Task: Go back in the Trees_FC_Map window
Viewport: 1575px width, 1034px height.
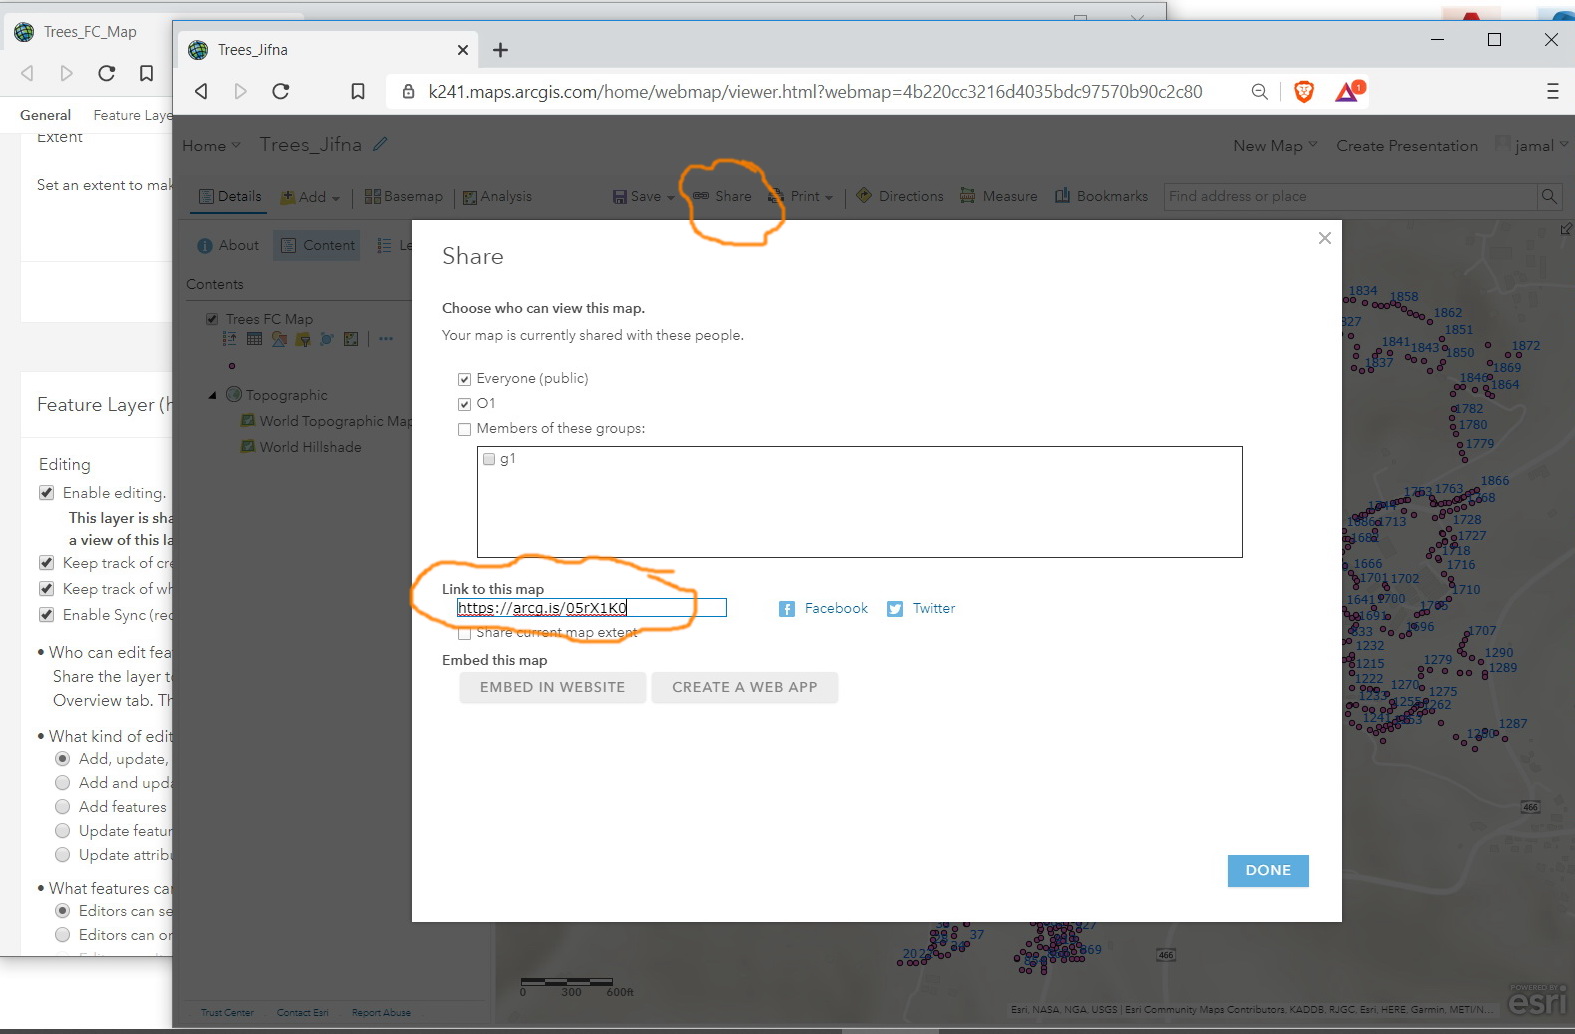Action: tap(27, 73)
